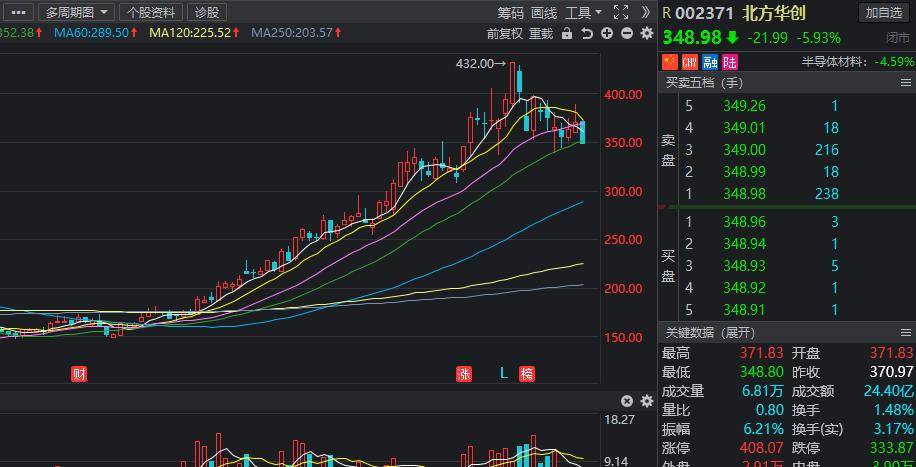The width and height of the screenshot is (916, 467).
Task: Click the 跌停 value 333.87
Action: point(893,448)
